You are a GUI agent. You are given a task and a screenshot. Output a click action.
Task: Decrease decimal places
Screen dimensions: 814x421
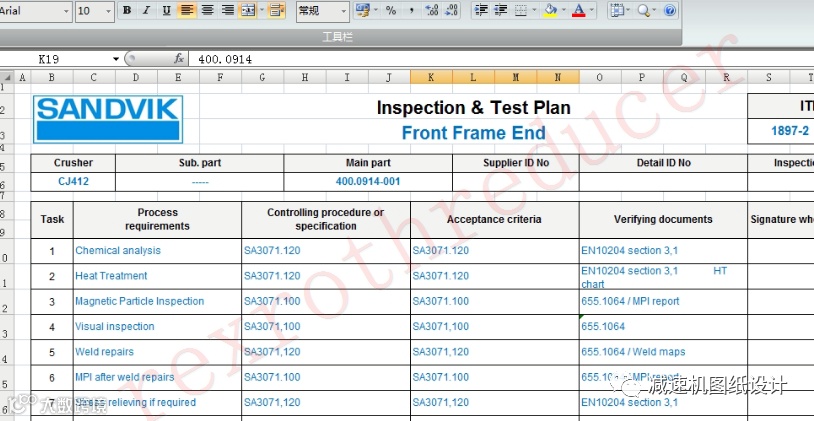point(452,10)
